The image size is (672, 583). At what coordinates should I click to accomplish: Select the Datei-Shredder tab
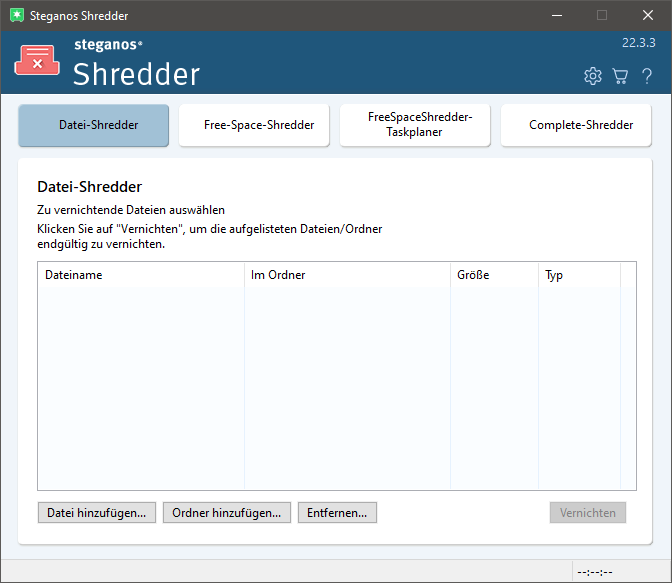[93, 125]
